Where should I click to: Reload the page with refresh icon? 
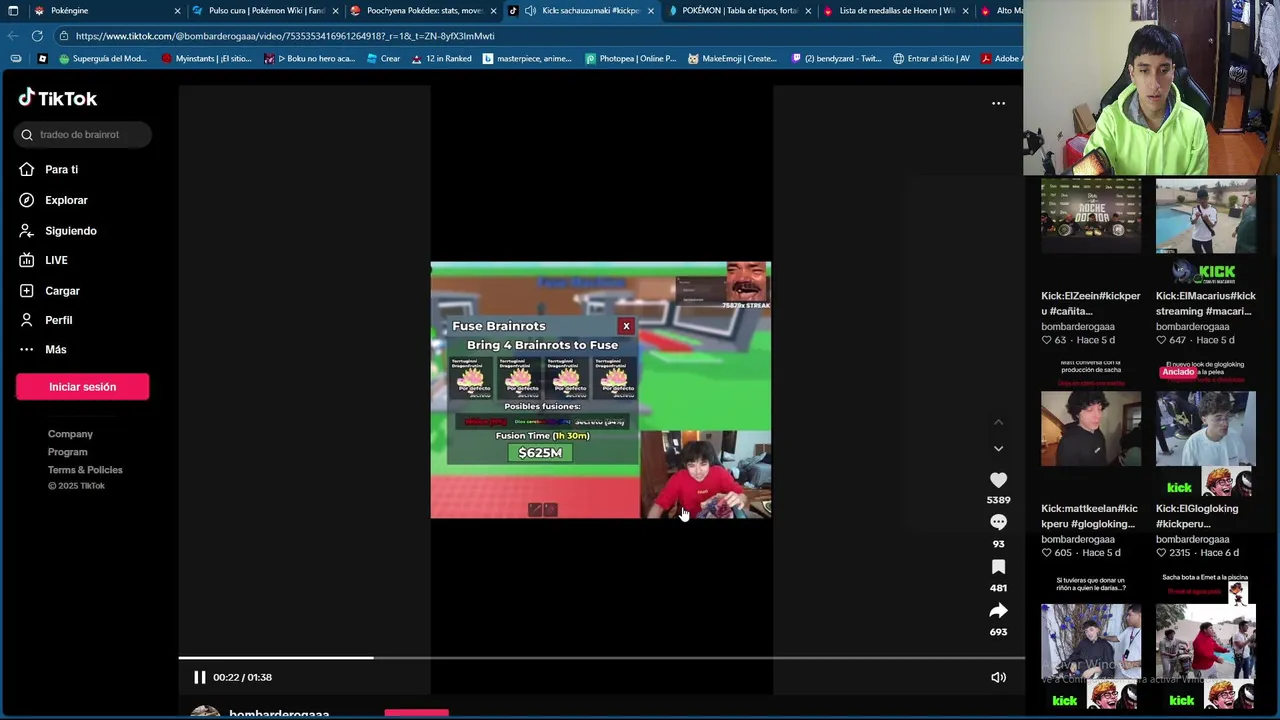coord(37,36)
